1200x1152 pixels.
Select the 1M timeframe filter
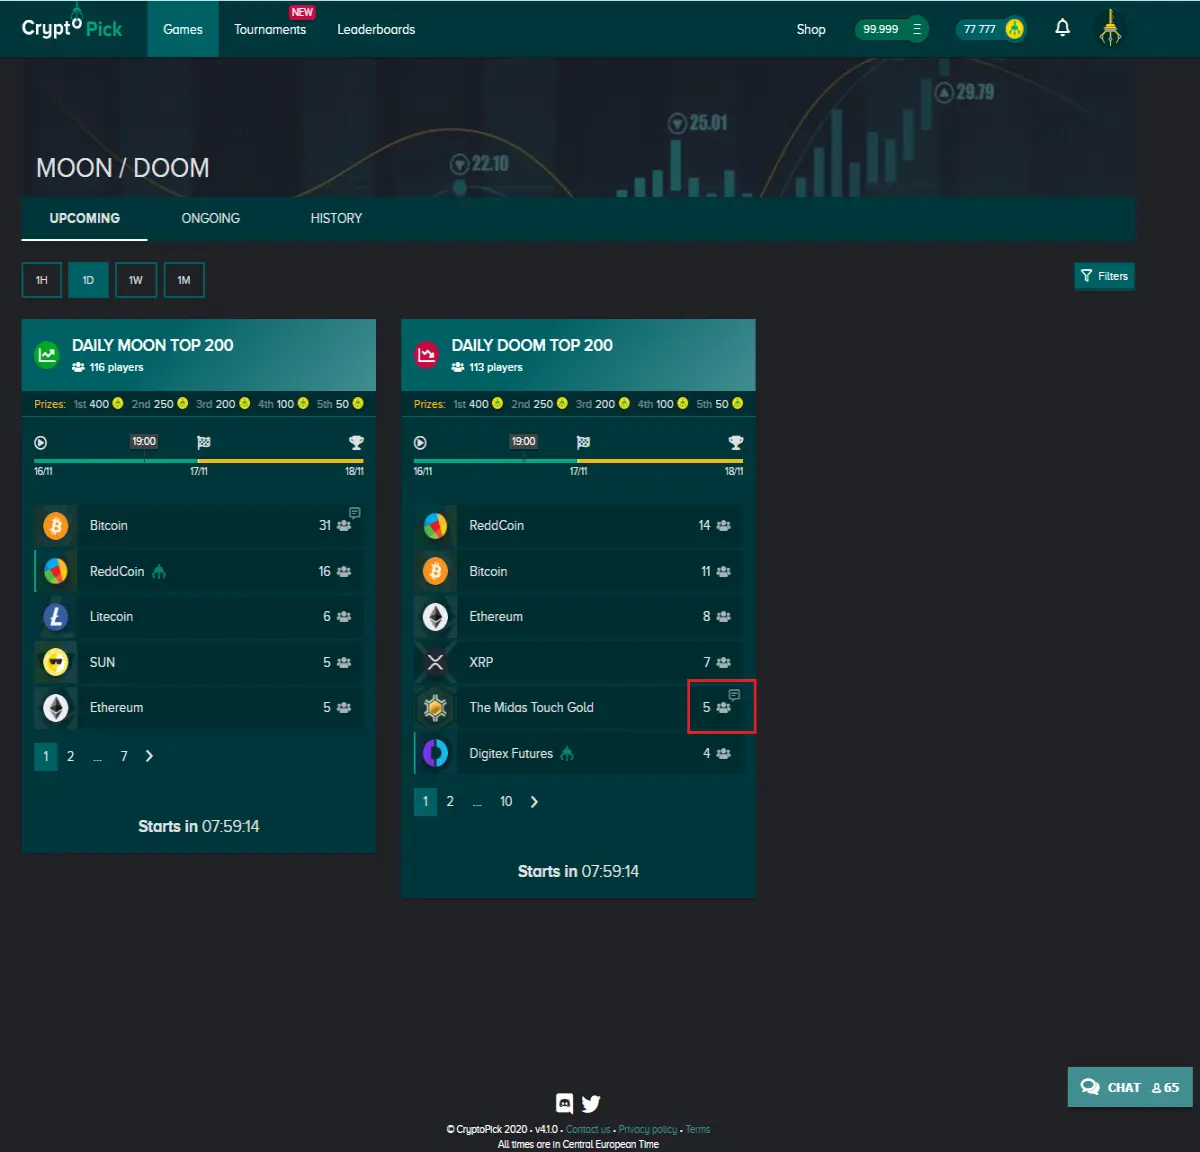pyautogui.click(x=184, y=280)
